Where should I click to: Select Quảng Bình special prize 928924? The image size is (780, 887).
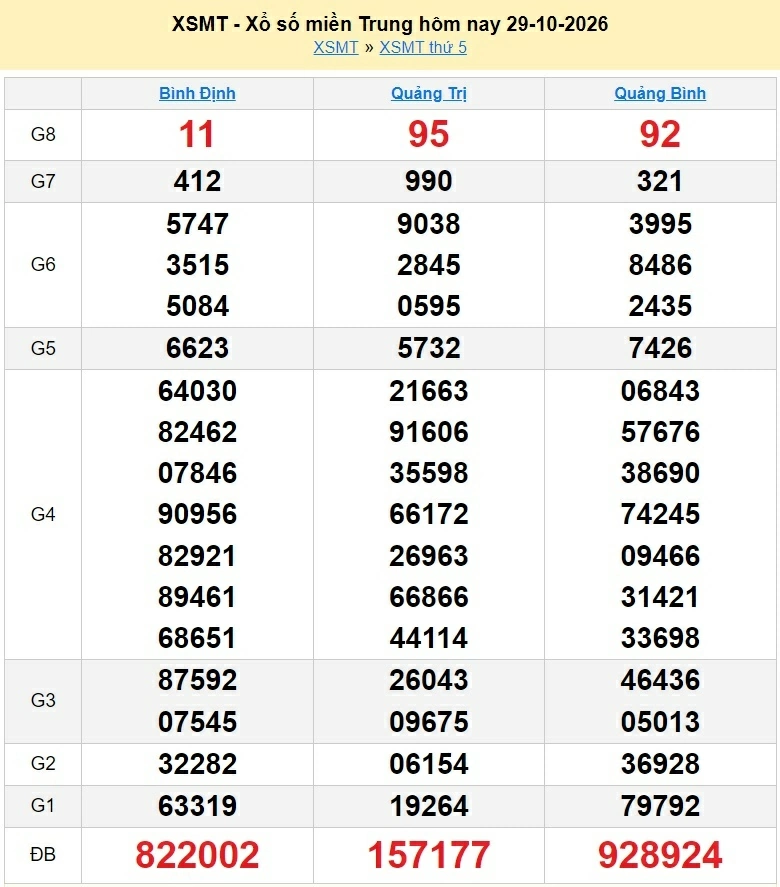tap(660, 855)
